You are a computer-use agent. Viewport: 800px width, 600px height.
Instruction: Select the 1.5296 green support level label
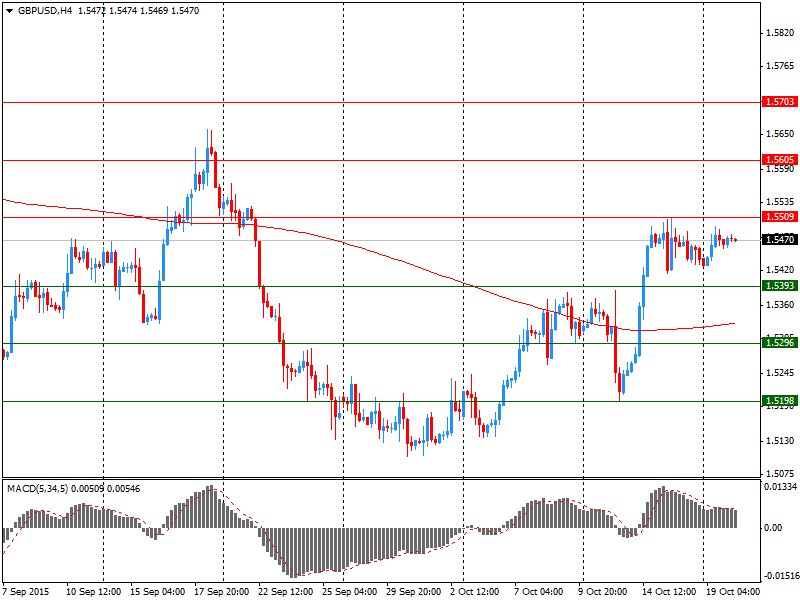tap(780, 343)
